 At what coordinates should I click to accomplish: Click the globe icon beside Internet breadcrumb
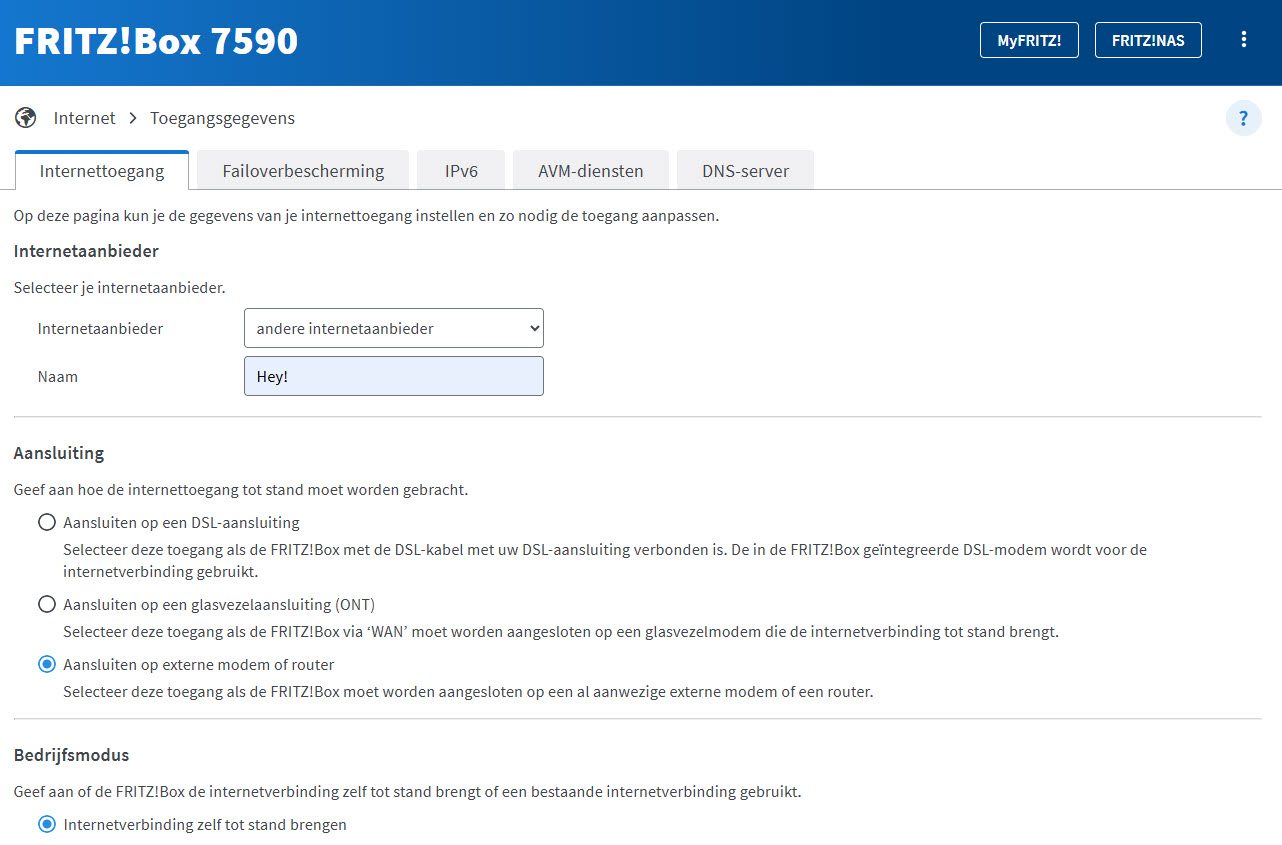pos(25,118)
